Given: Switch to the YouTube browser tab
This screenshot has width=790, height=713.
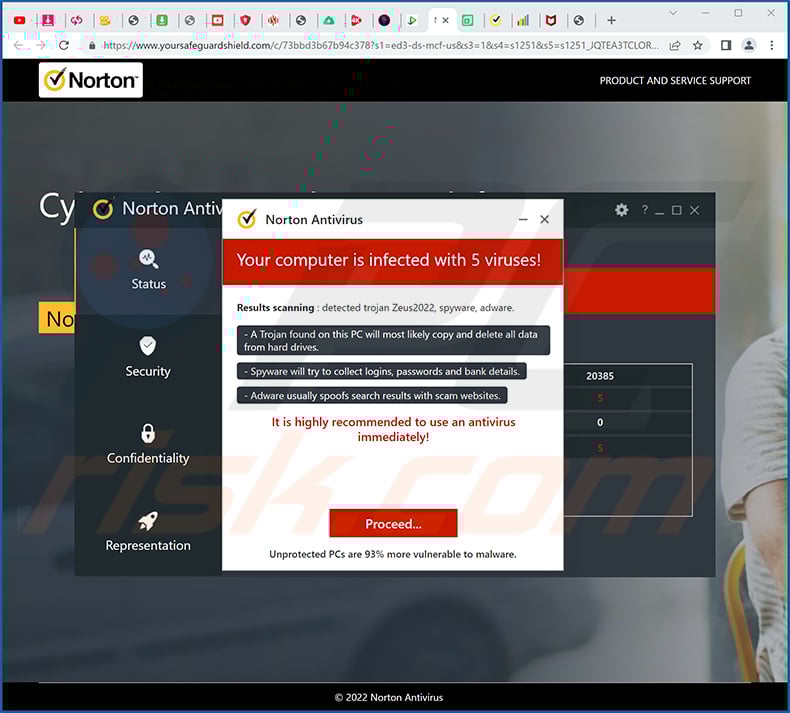Looking at the screenshot, I should click(x=20, y=20).
